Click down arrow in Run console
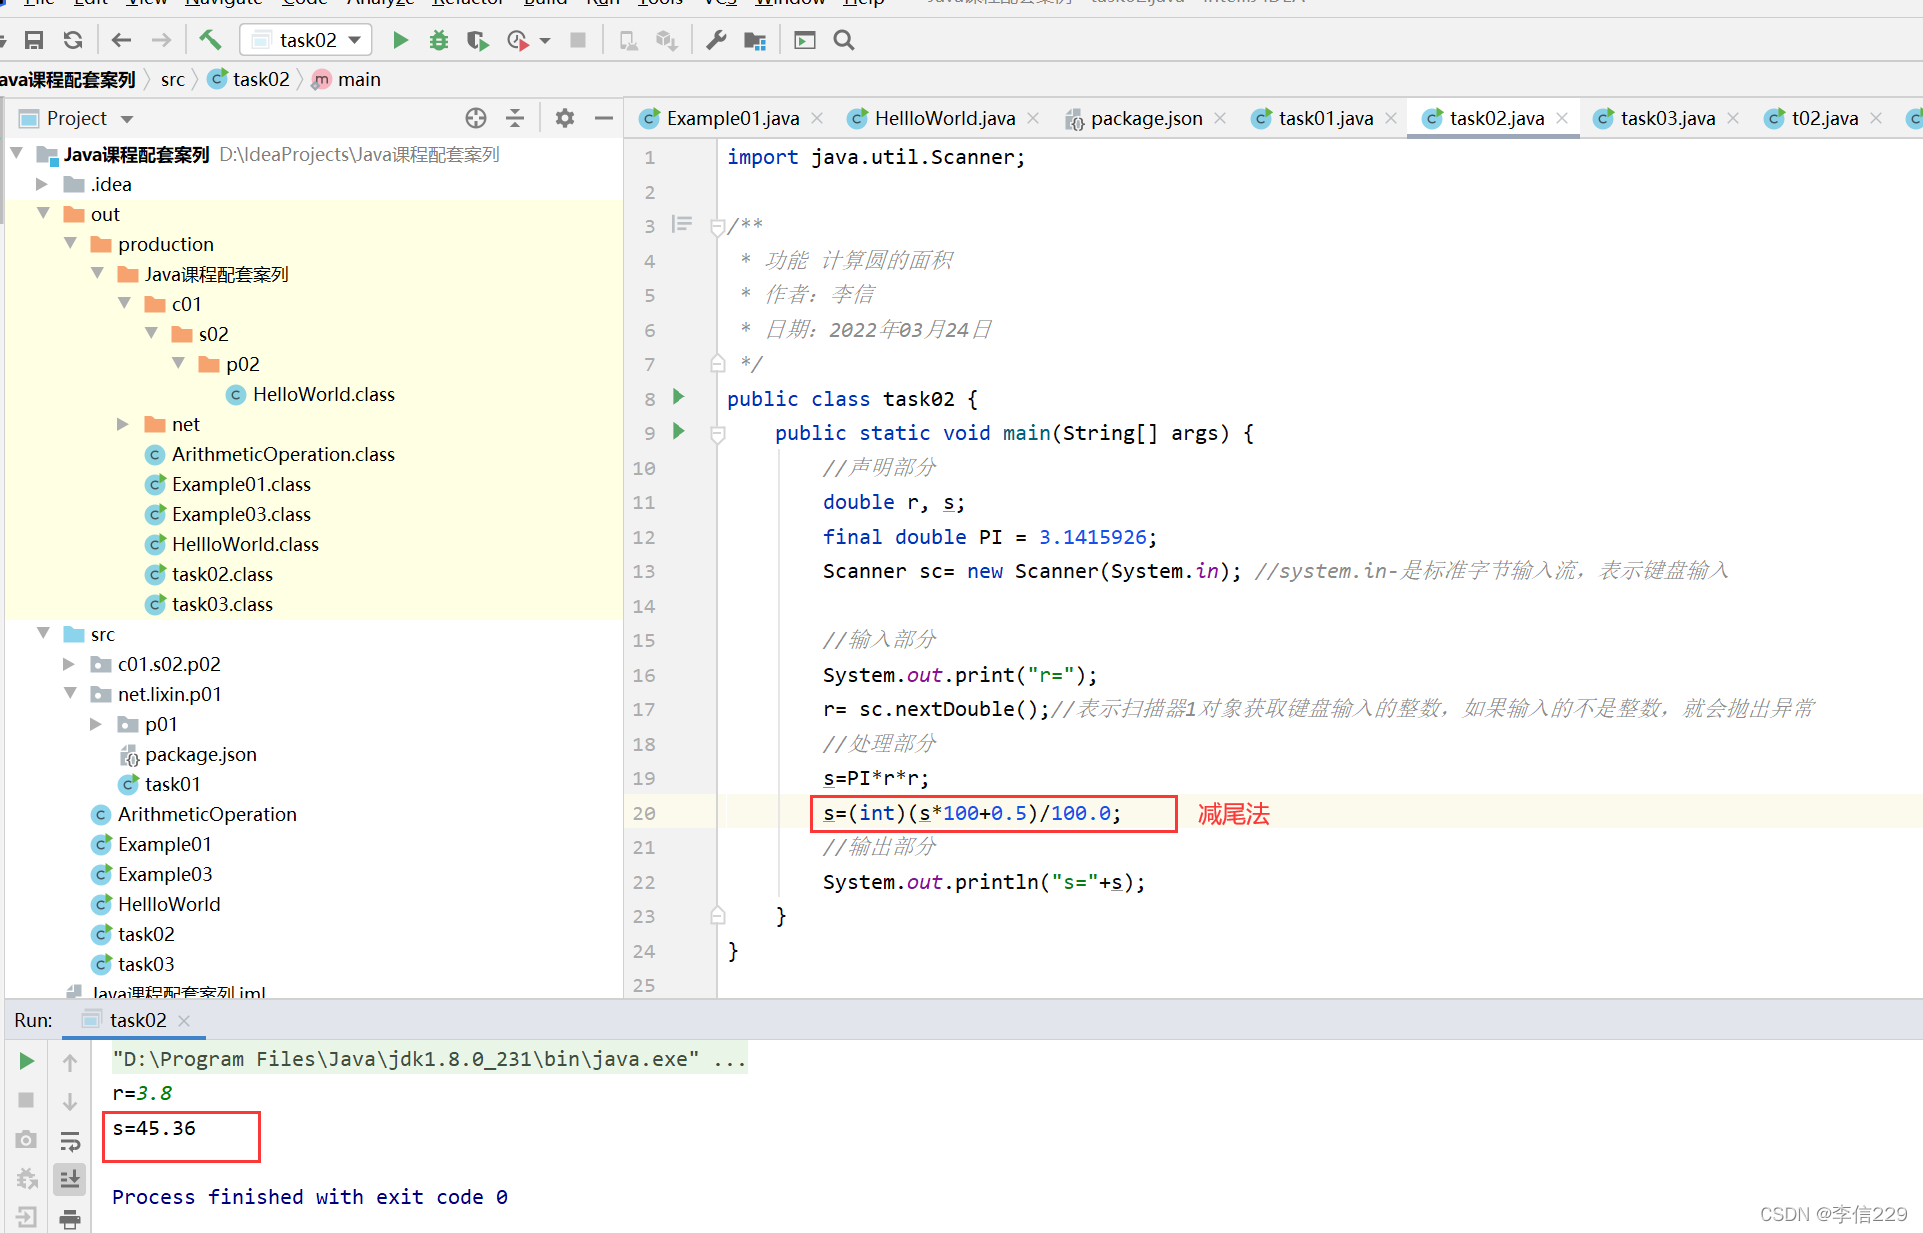1923x1233 pixels. coord(70,1102)
